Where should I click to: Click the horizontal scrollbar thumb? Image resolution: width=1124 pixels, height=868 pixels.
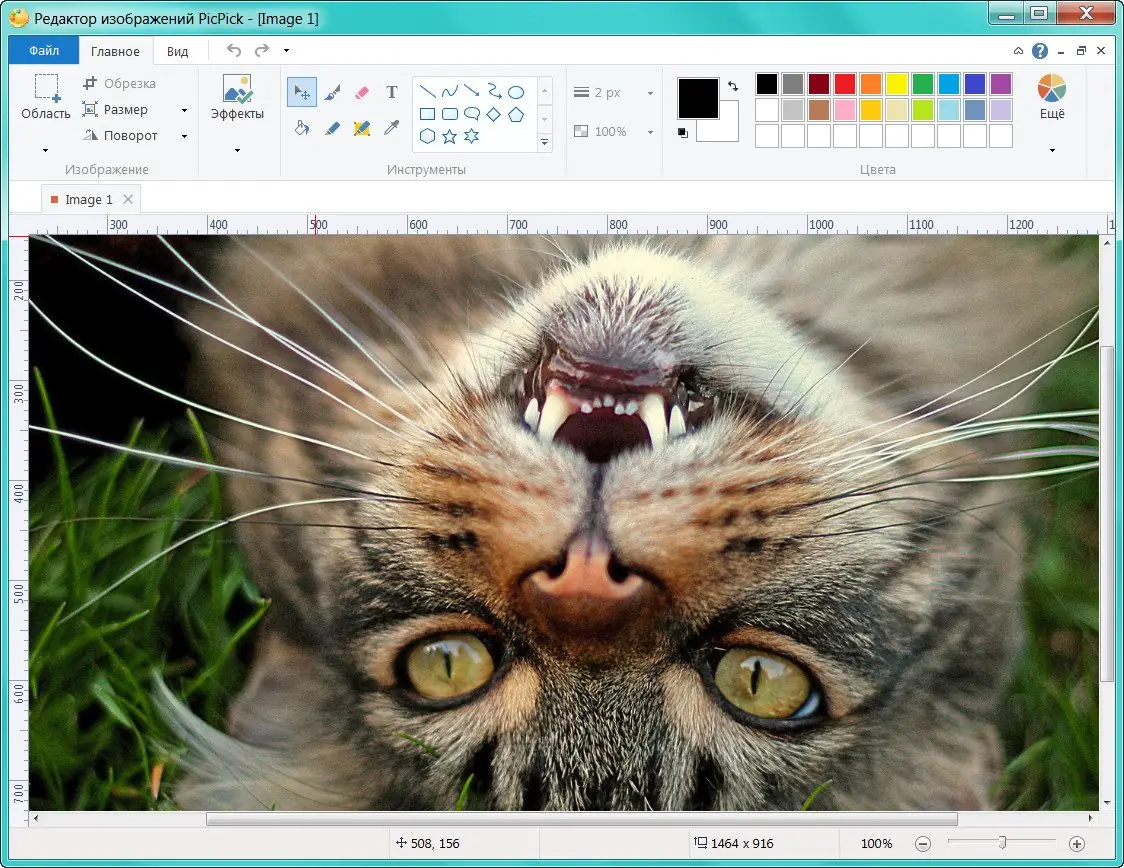(581, 819)
